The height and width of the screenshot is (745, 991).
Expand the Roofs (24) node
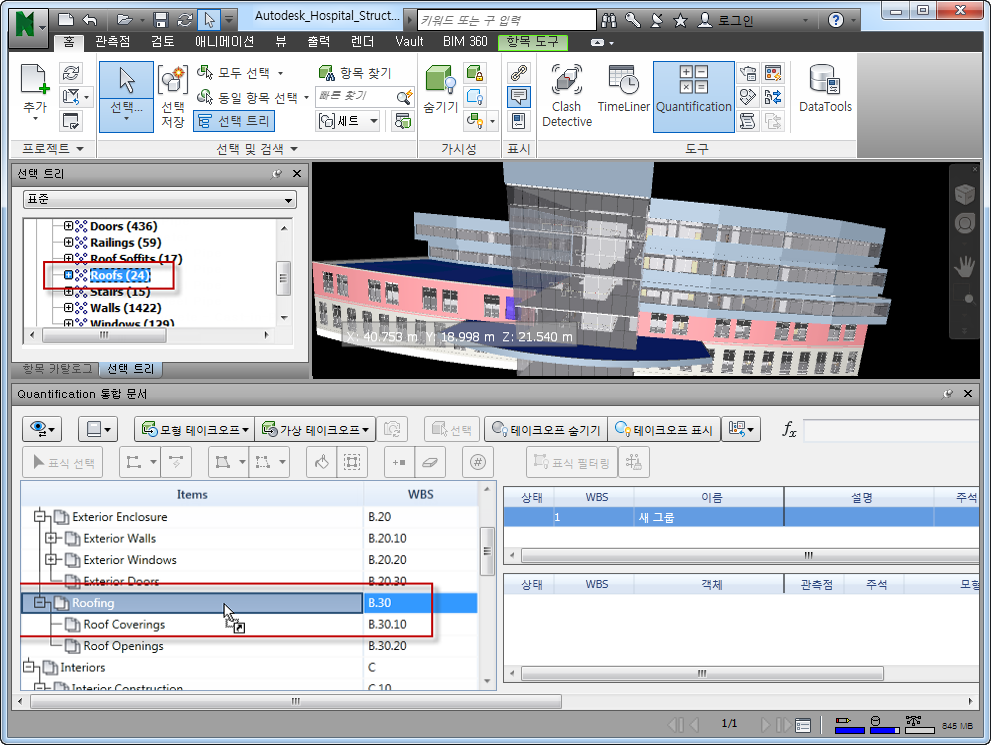[68, 275]
